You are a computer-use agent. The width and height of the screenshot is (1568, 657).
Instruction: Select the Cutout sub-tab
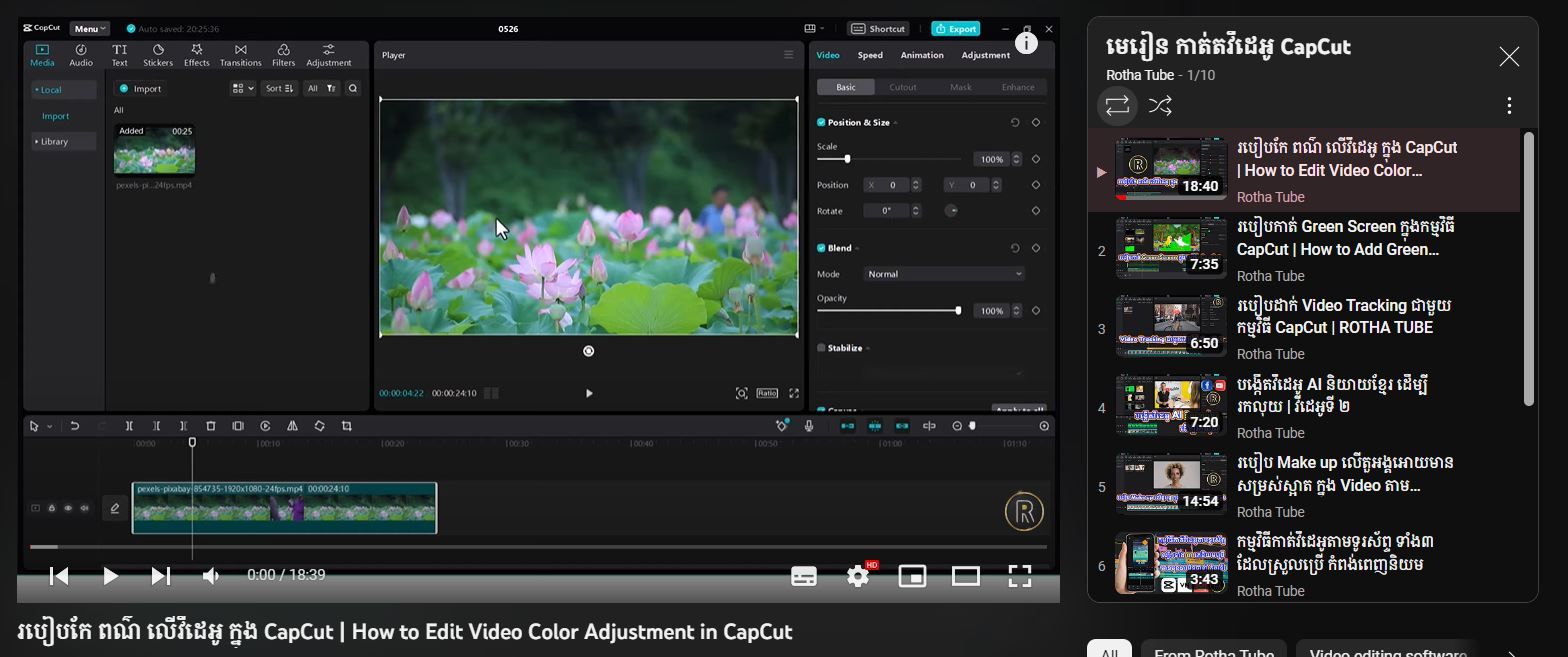(903, 87)
